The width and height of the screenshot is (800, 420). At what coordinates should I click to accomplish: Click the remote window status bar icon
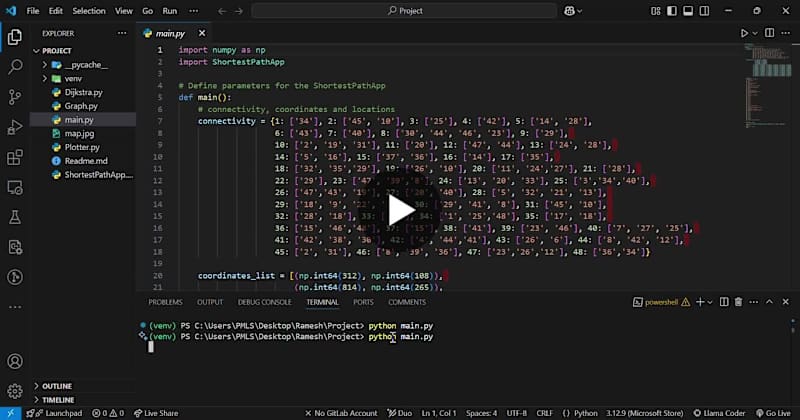[x=10, y=413]
